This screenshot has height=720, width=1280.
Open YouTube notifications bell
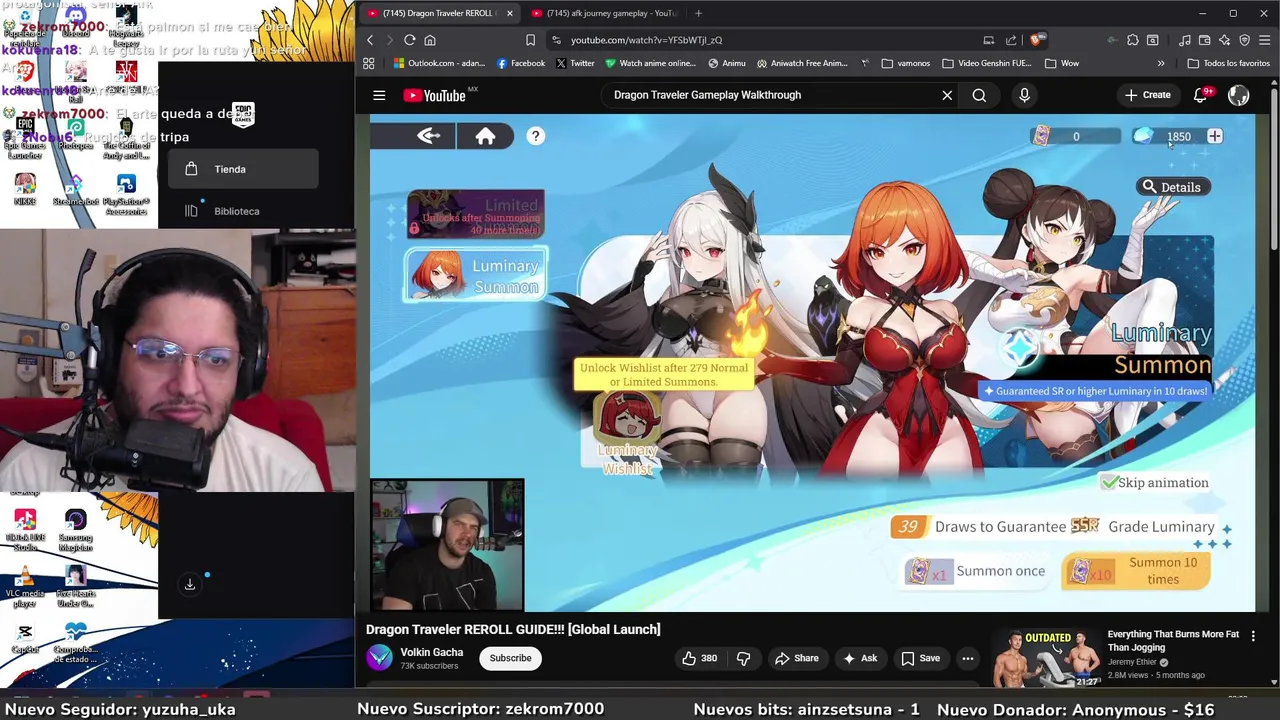point(1201,95)
